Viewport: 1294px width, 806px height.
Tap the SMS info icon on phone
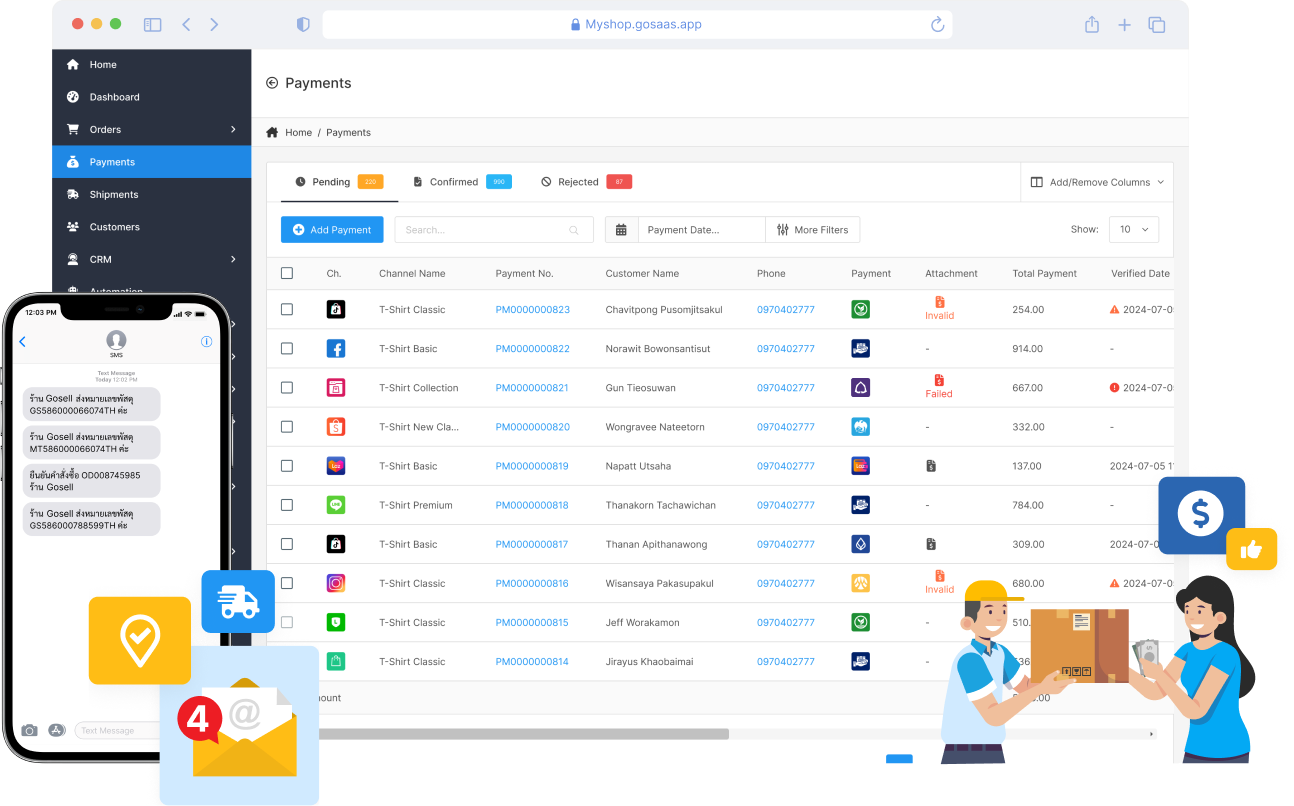[207, 342]
